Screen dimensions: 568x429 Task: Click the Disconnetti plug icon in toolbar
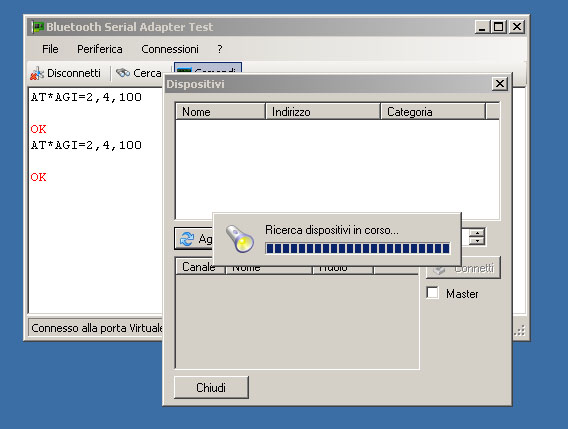pos(37,74)
